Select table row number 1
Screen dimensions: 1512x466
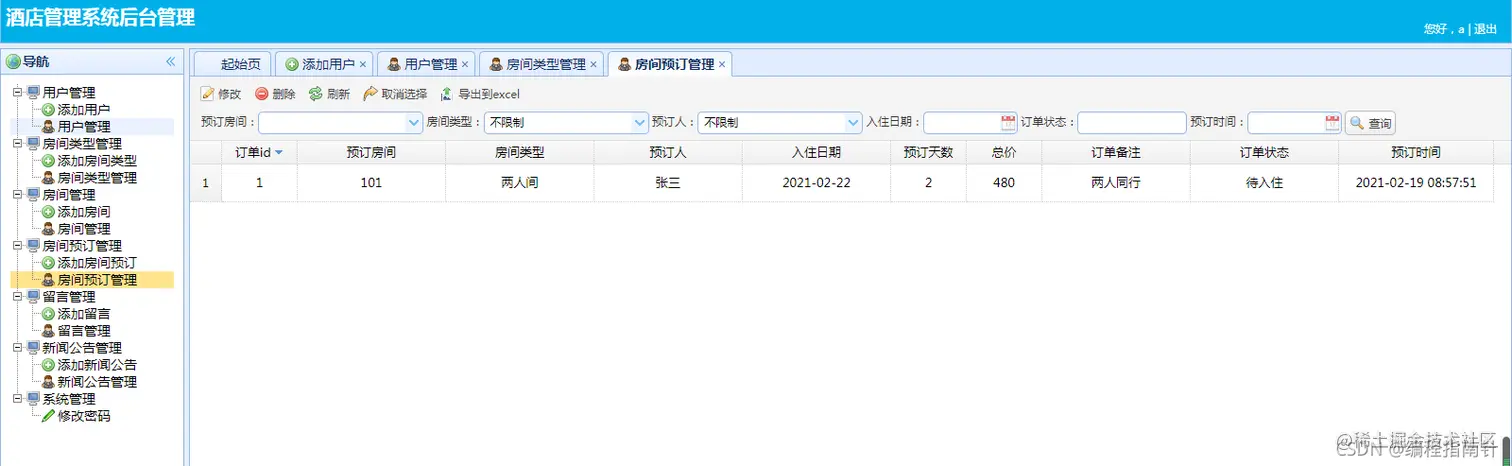[206, 183]
